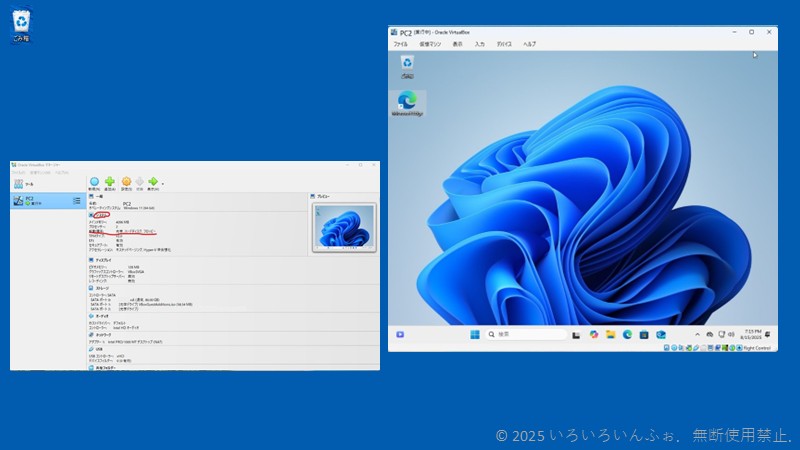Click the widgets icon on guest taskbar left

click(400, 335)
